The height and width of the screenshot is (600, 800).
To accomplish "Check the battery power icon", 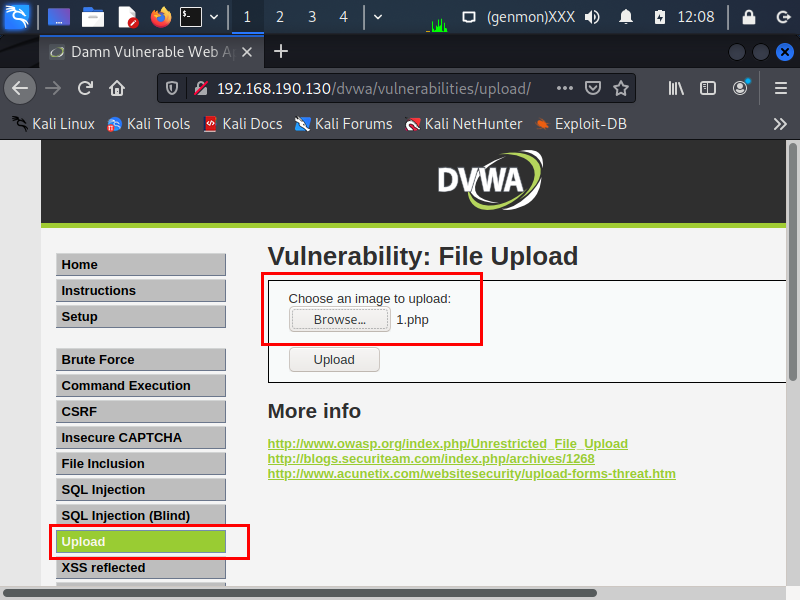I will coord(660,17).
